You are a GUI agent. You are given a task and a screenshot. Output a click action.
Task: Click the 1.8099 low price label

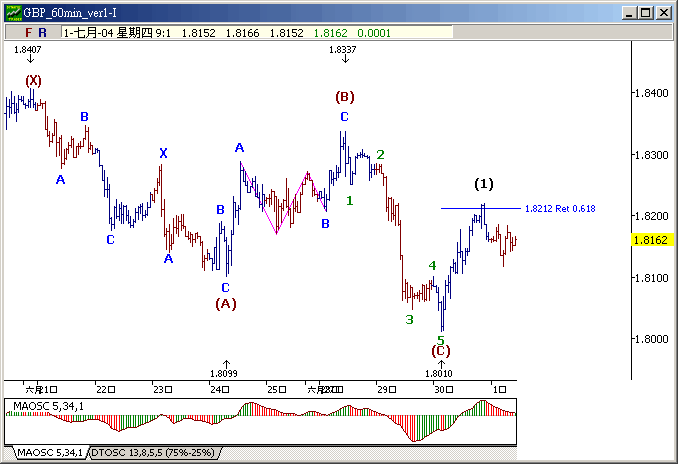coord(224,374)
